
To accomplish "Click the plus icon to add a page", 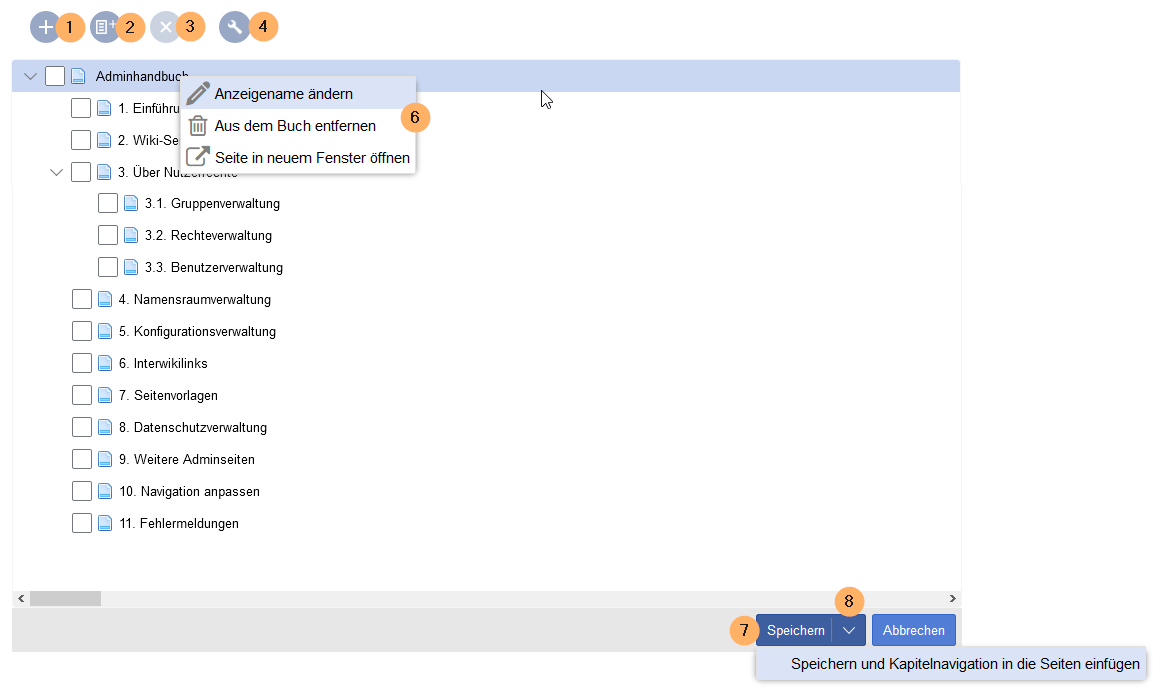I will click(45, 27).
